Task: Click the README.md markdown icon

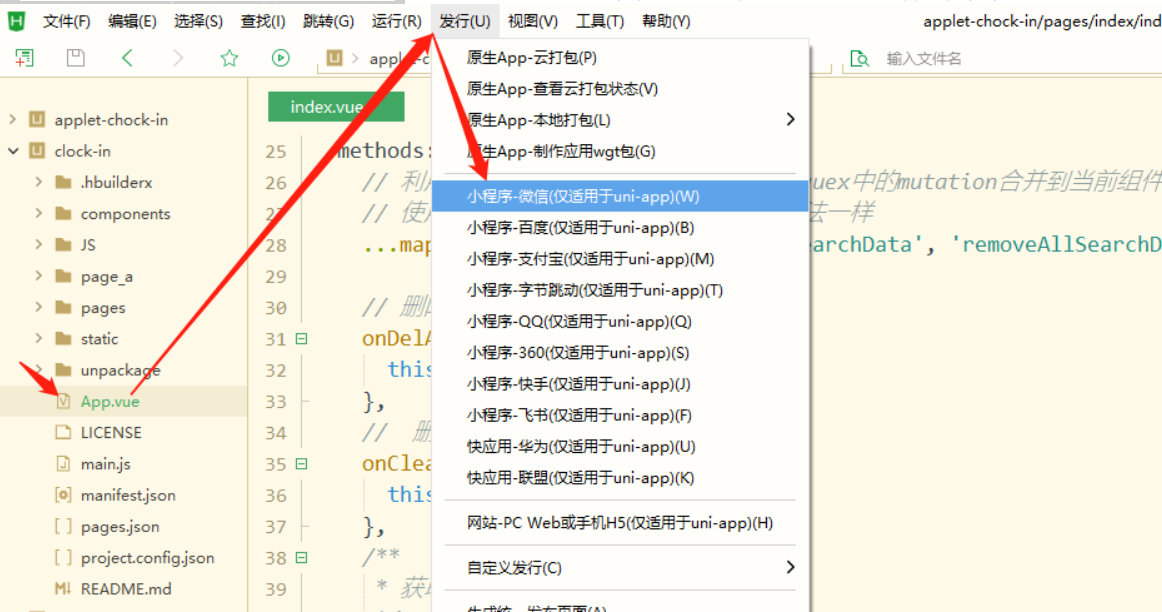Action: coord(64,589)
